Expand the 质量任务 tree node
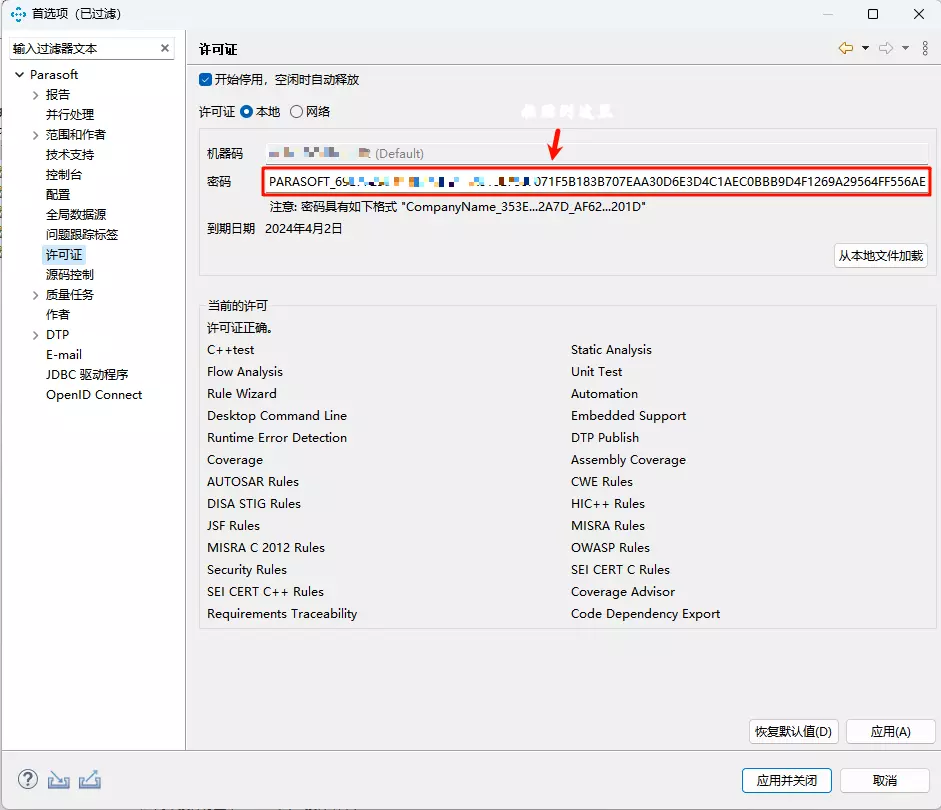This screenshot has width=941, height=810. click(35, 295)
